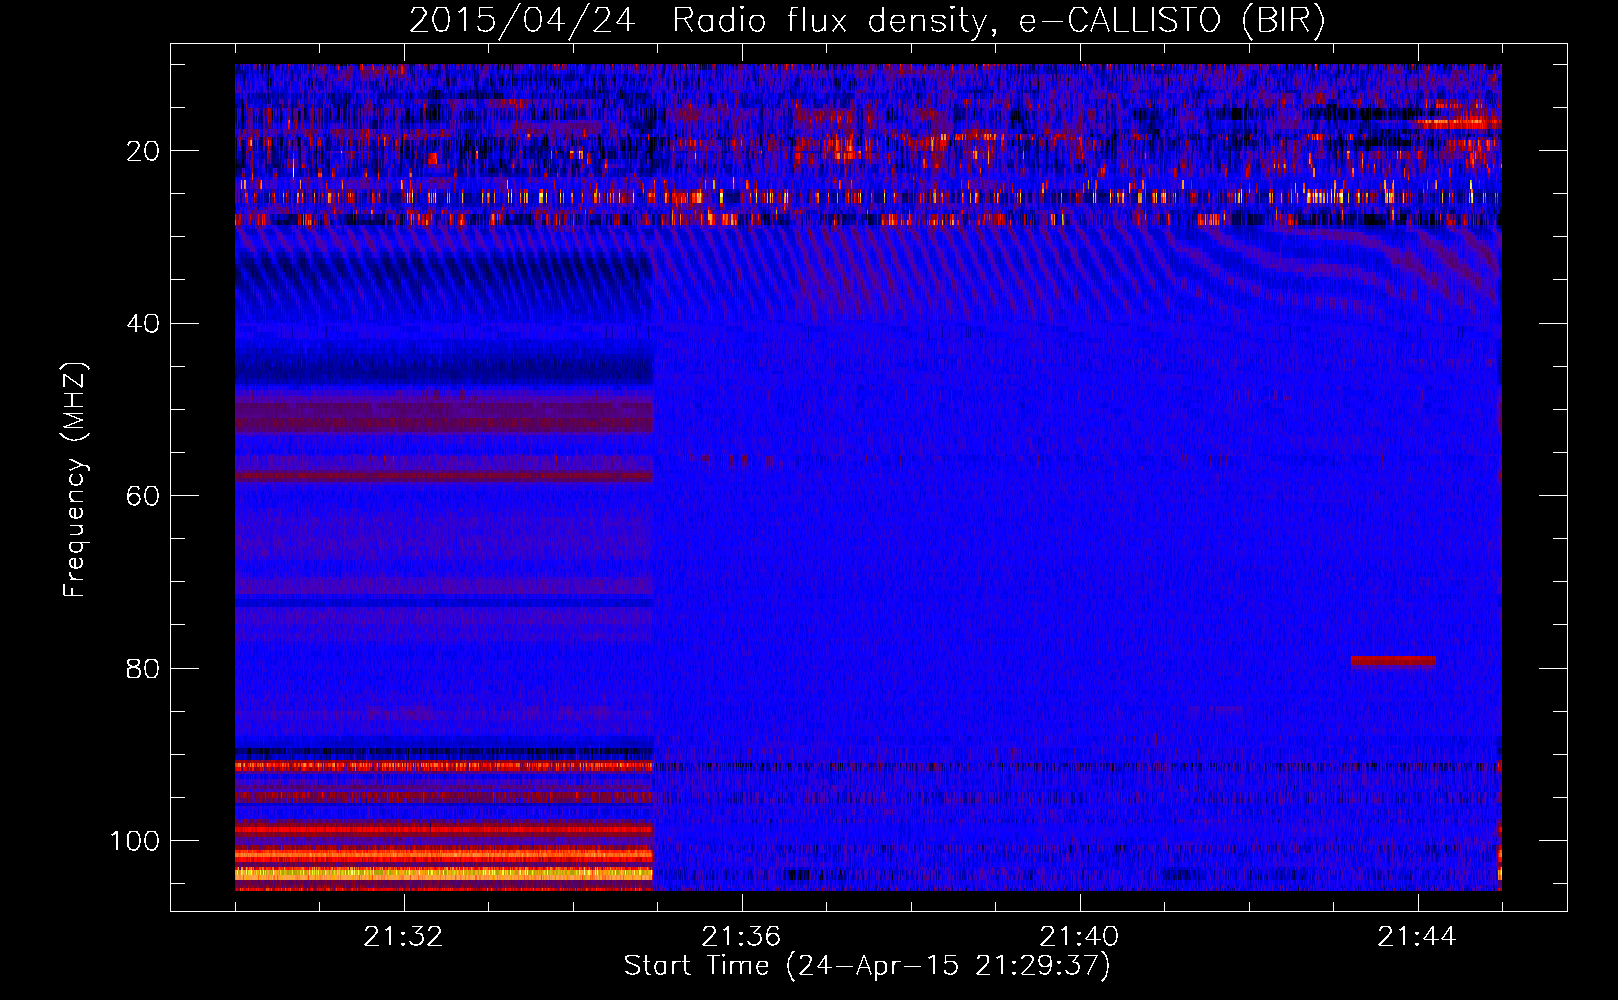
Task: Click the bright yellow band near 104 MHz
Action: point(444,873)
